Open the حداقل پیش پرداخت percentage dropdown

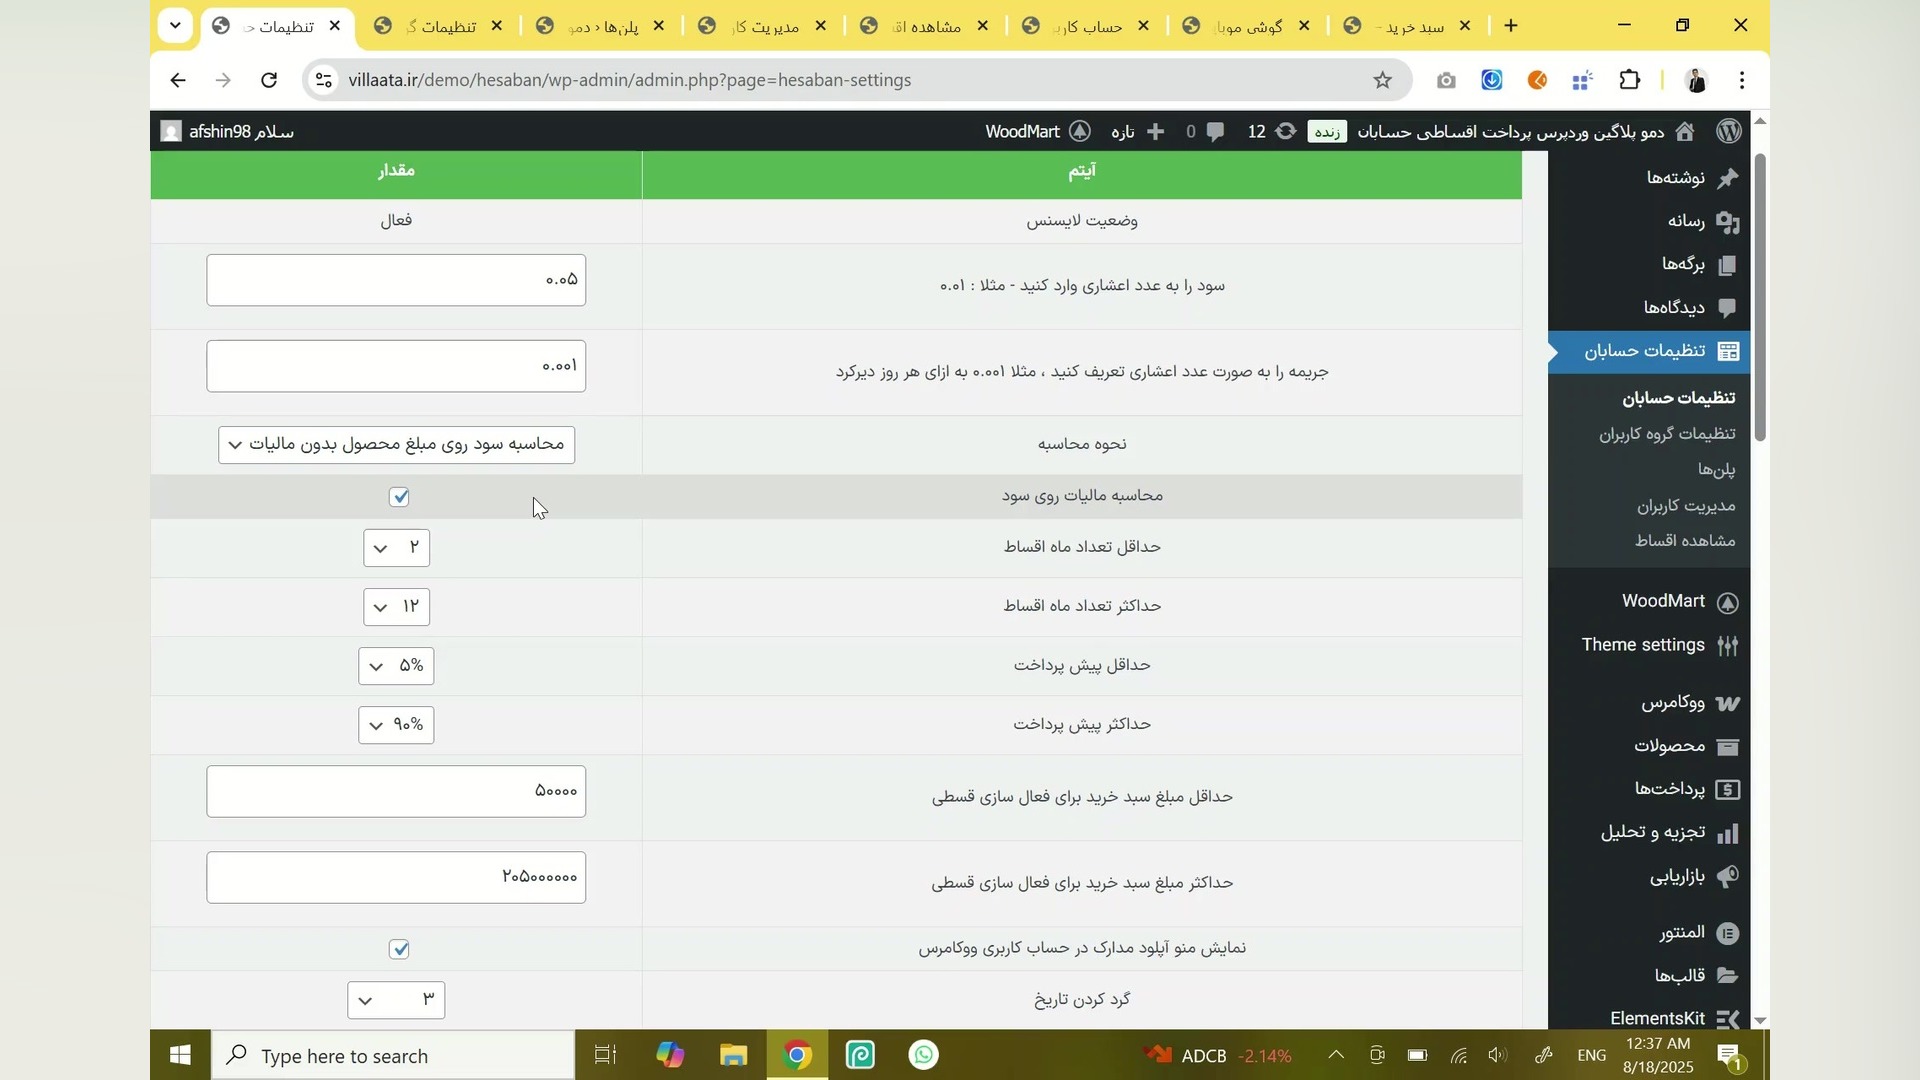(396, 666)
